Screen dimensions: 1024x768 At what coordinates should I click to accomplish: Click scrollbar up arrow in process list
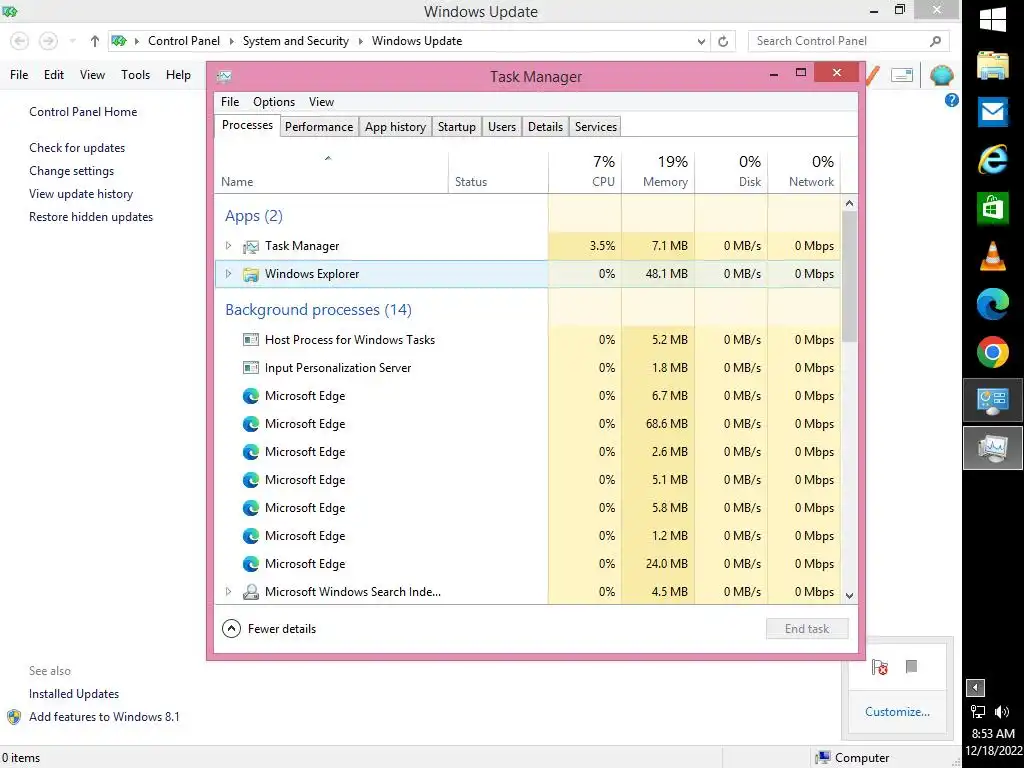849,203
